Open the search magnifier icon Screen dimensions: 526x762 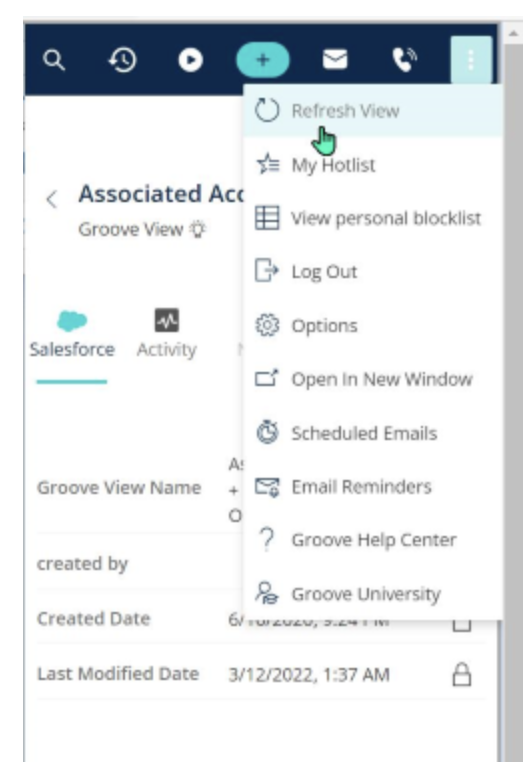53,60
